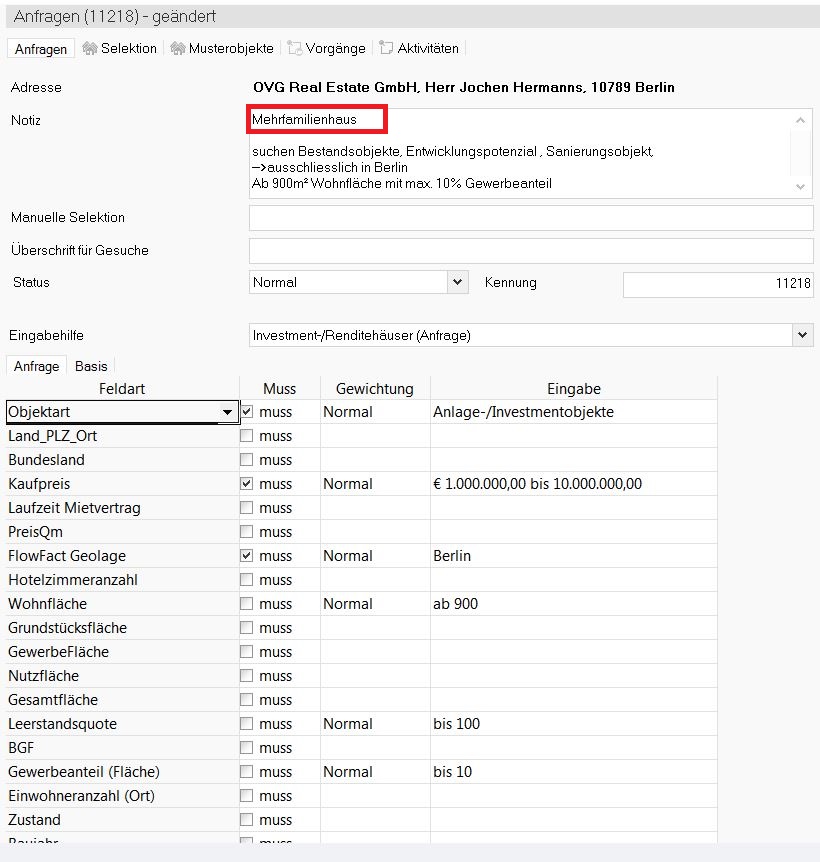Open the Status dropdown
Screen dimensions: 820x862
458,283
